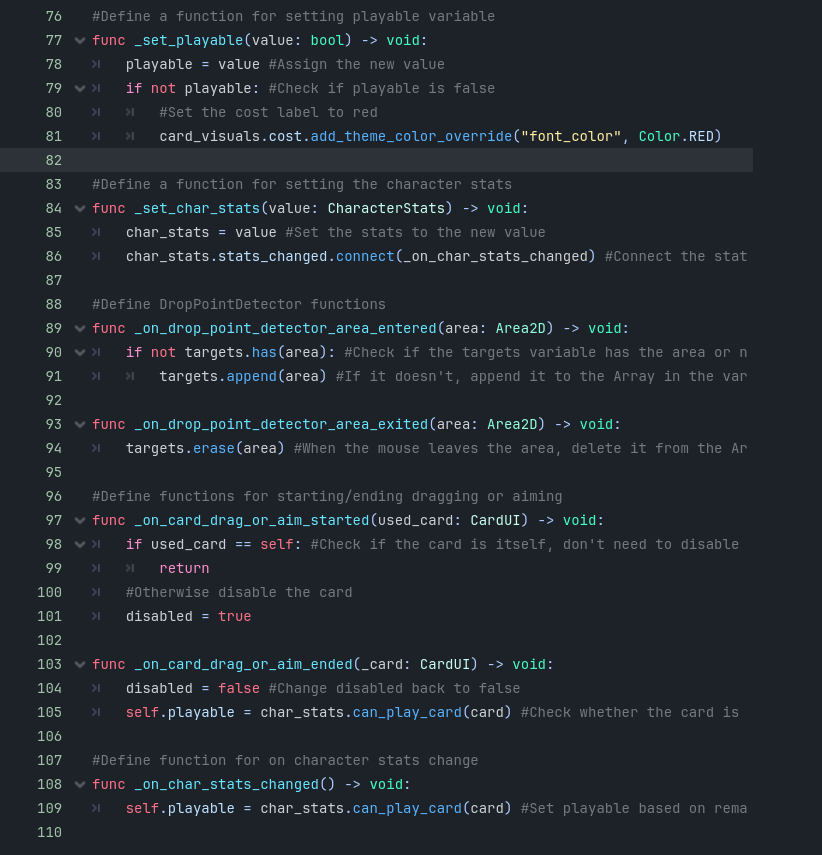Collapse the 'if not playable' block on line 79

click(80, 88)
